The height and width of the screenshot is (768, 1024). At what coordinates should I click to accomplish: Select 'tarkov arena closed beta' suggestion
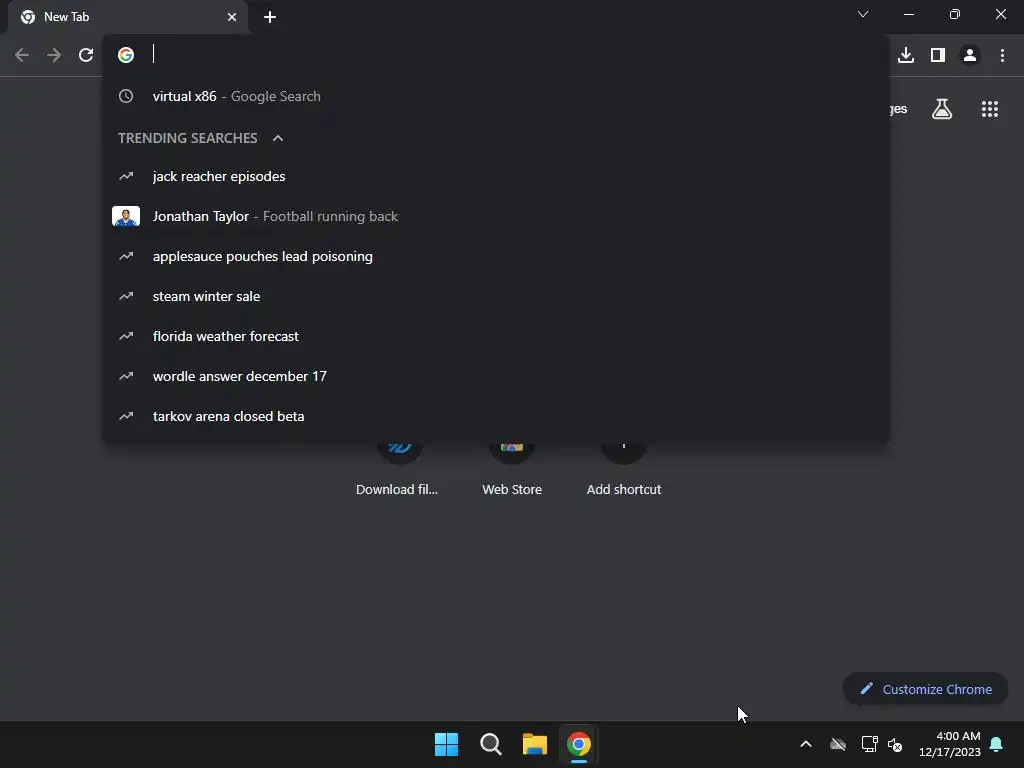click(x=496, y=416)
